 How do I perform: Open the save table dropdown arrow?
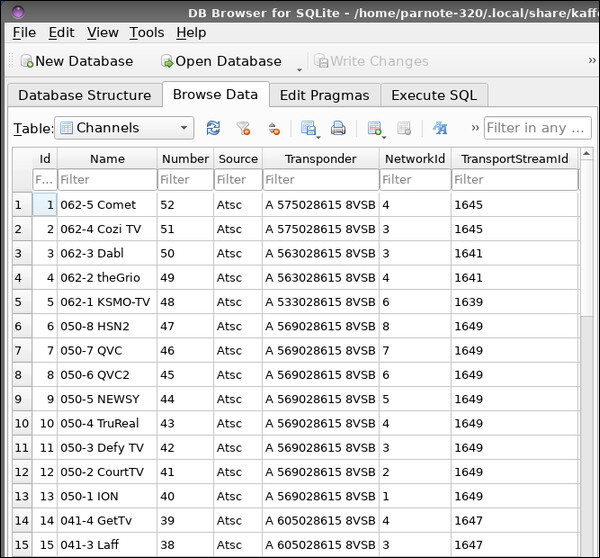click(318, 137)
